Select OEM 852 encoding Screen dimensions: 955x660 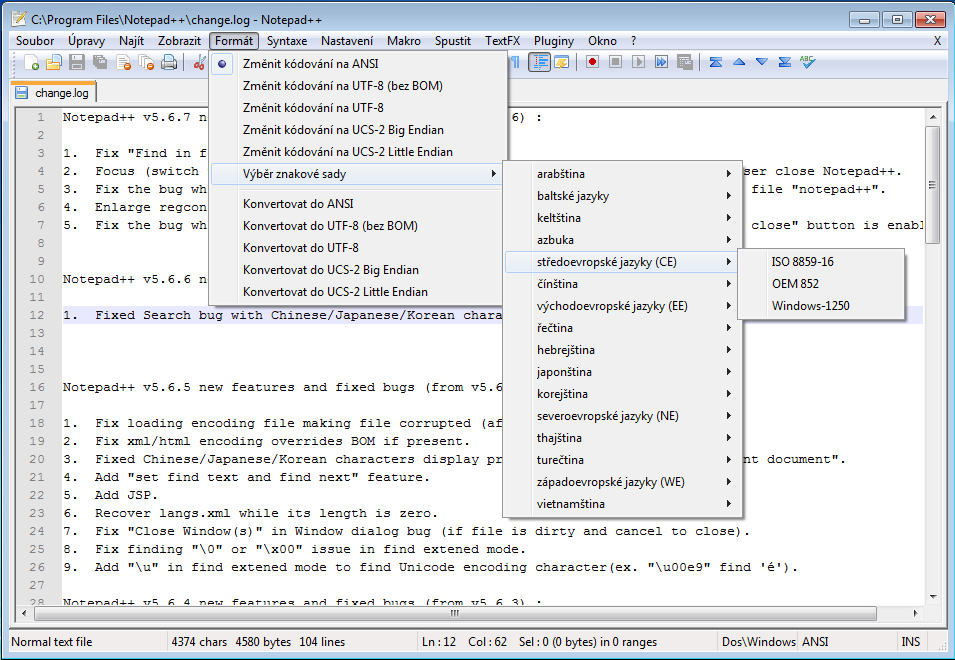tap(821, 284)
